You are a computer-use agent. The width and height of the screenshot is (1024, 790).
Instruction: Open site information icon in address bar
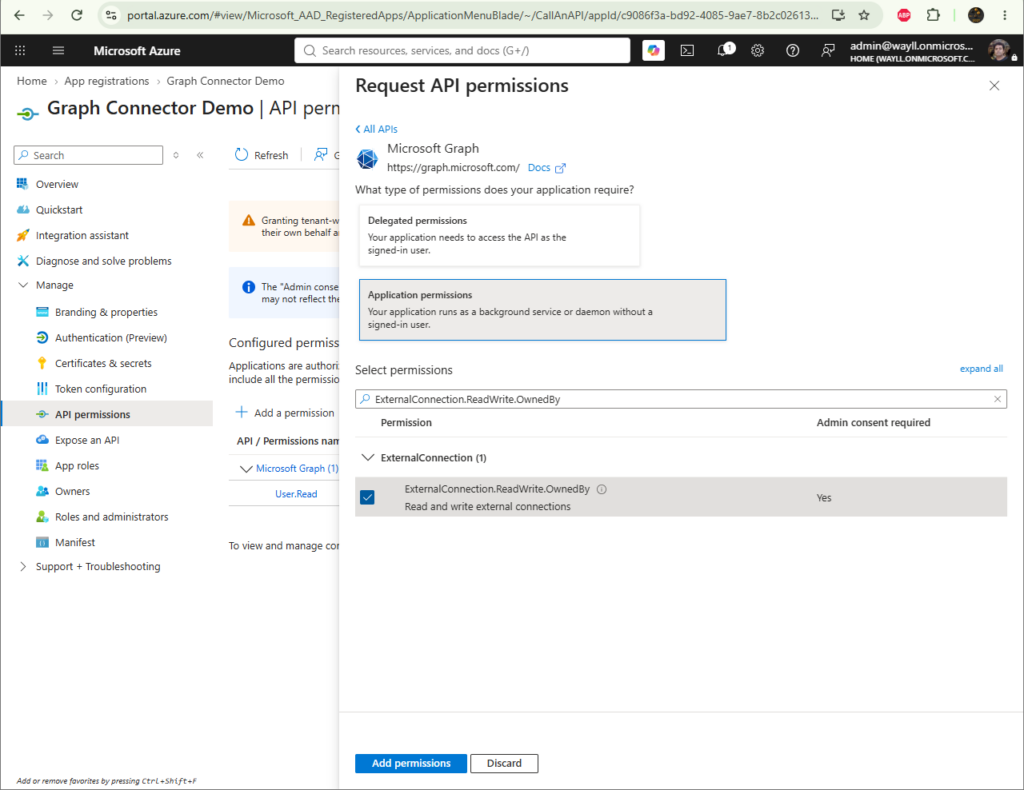(x=111, y=15)
